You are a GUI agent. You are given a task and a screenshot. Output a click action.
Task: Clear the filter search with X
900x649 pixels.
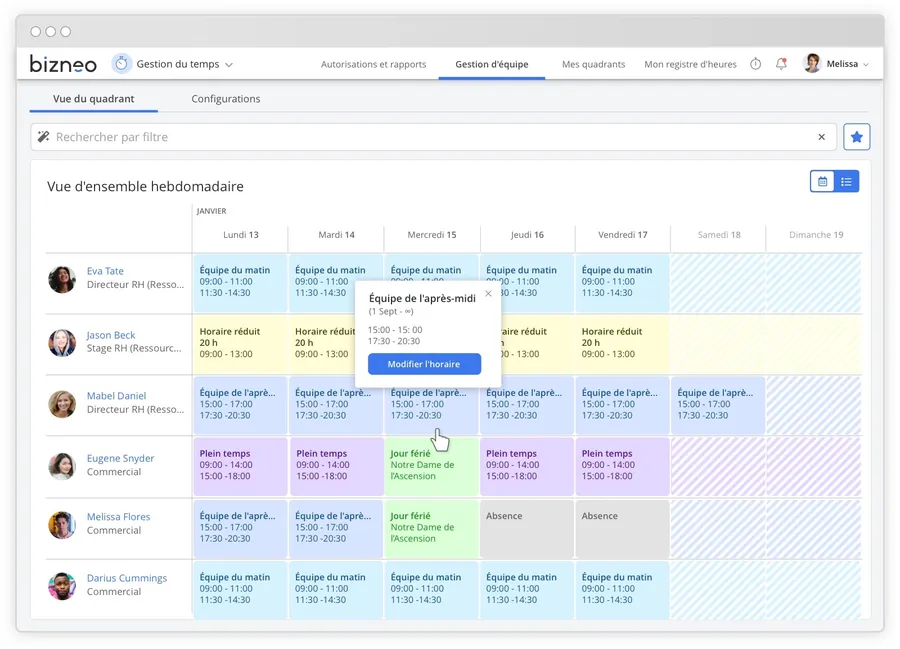(822, 137)
